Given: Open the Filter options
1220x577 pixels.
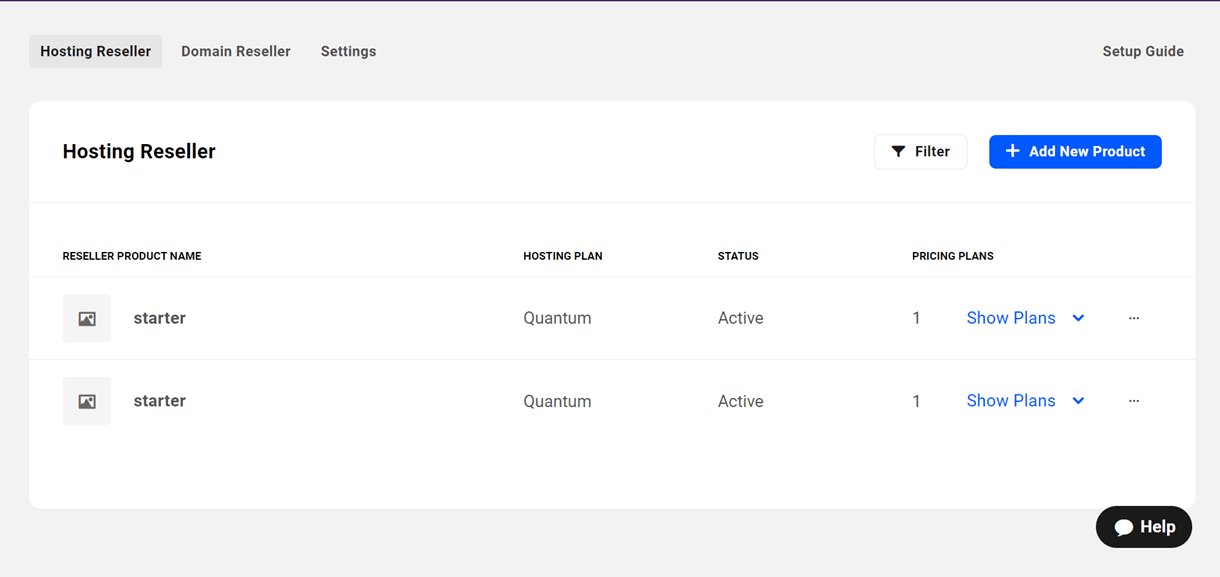Looking at the screenshot, I should point(920,152).
